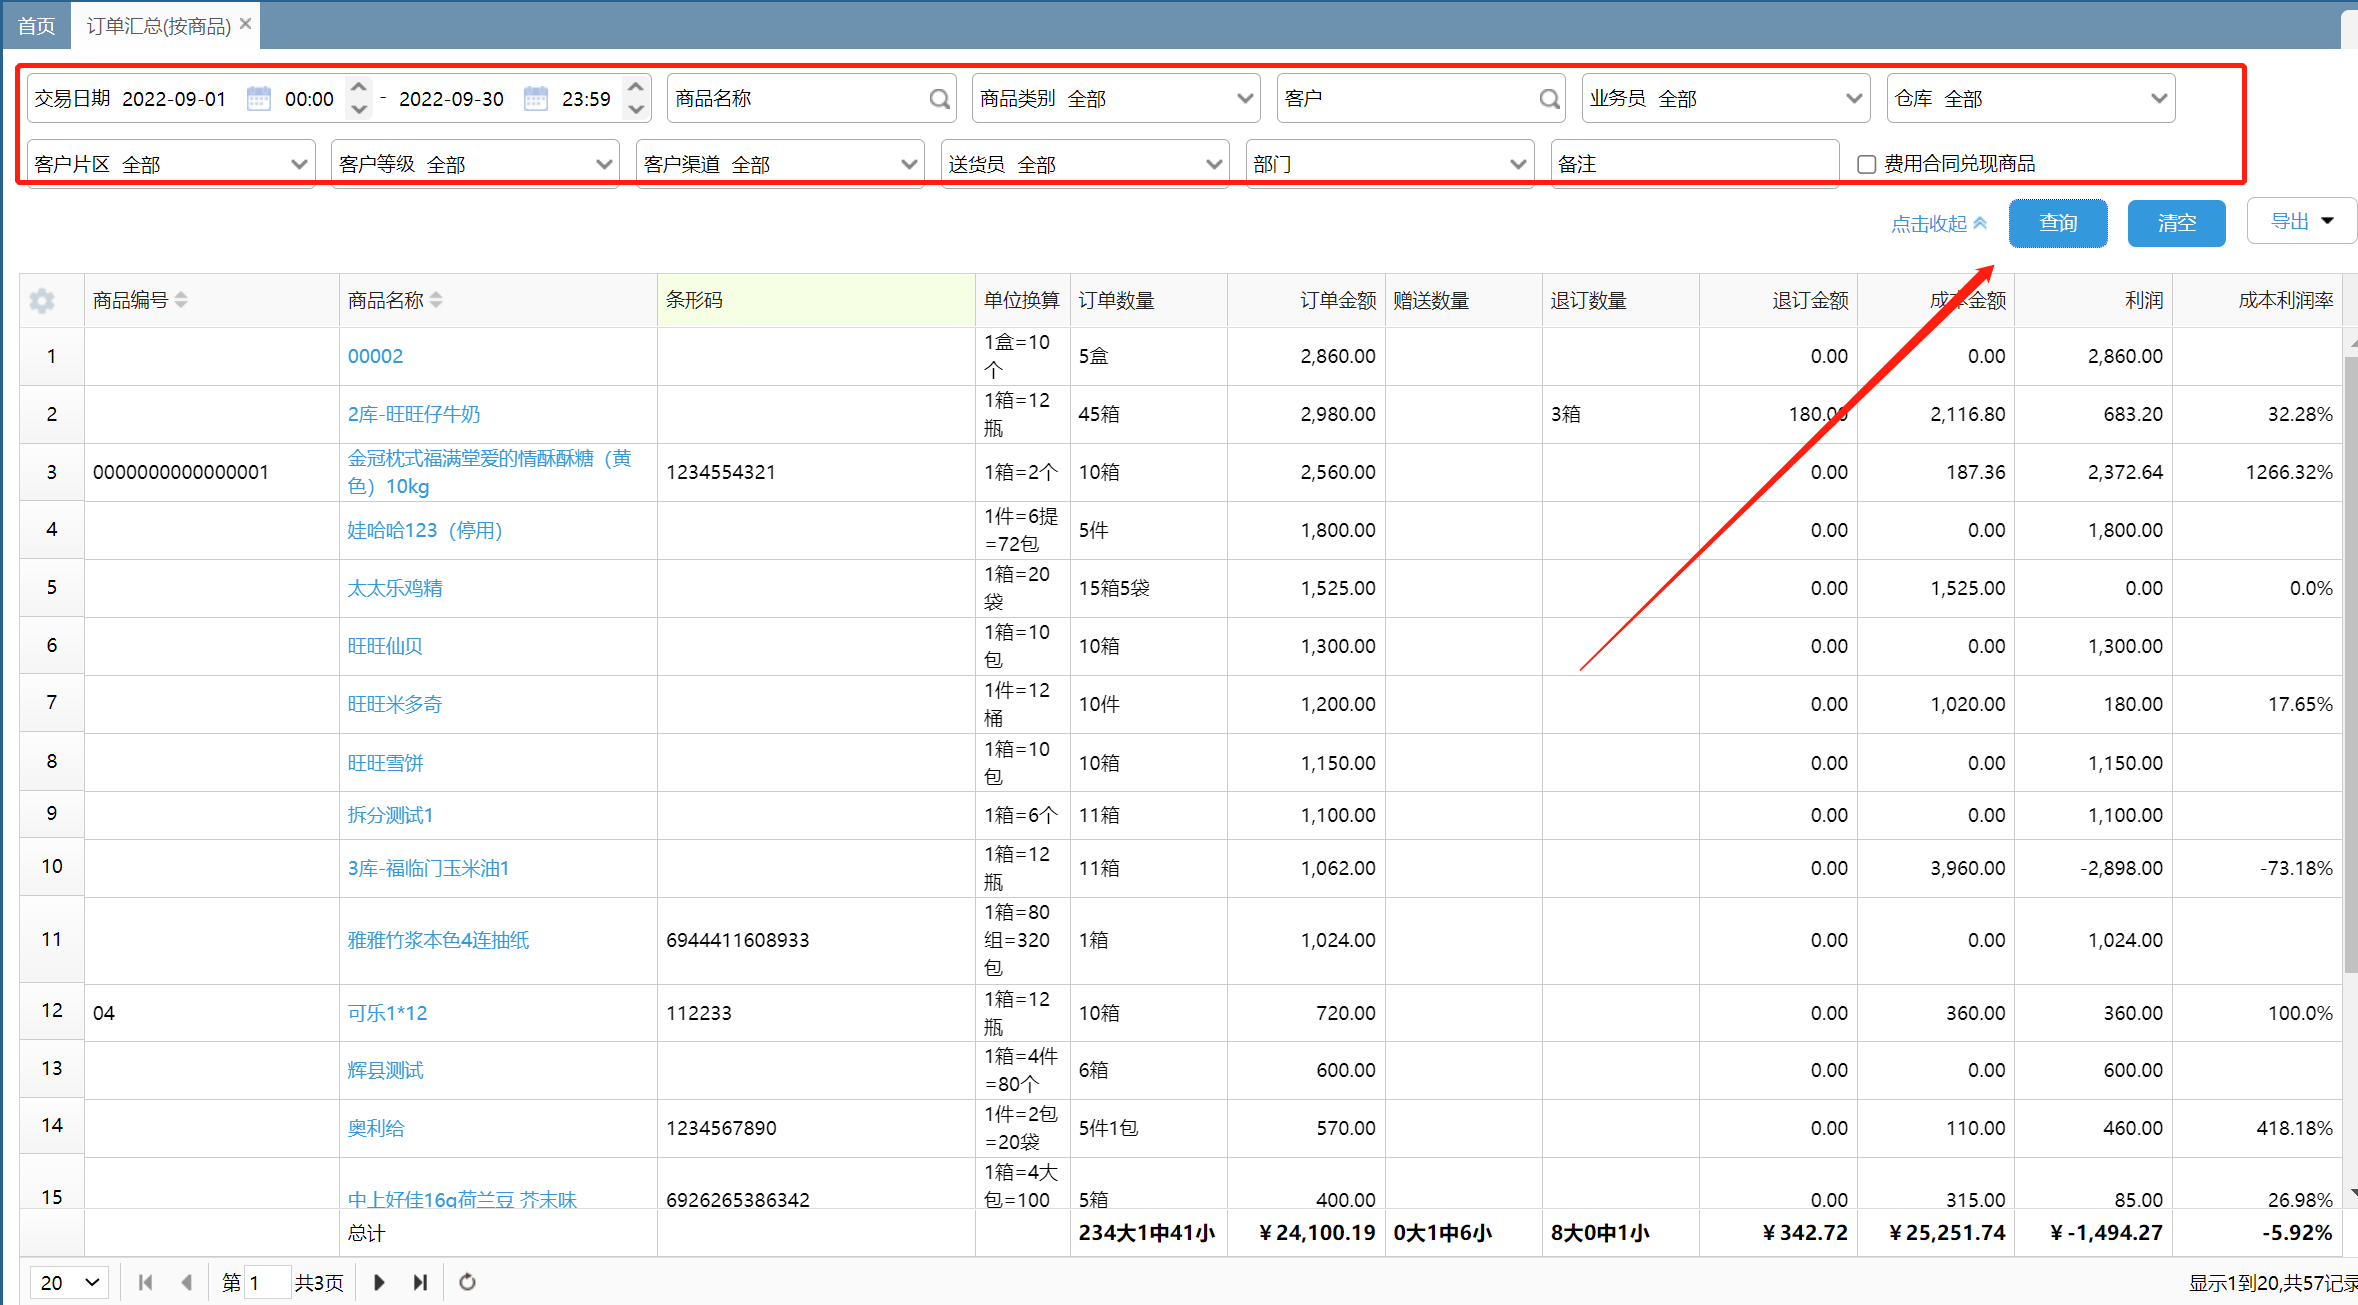Decrease the start time with down arrow
2358x1305 pixels.
coord(359,109)
